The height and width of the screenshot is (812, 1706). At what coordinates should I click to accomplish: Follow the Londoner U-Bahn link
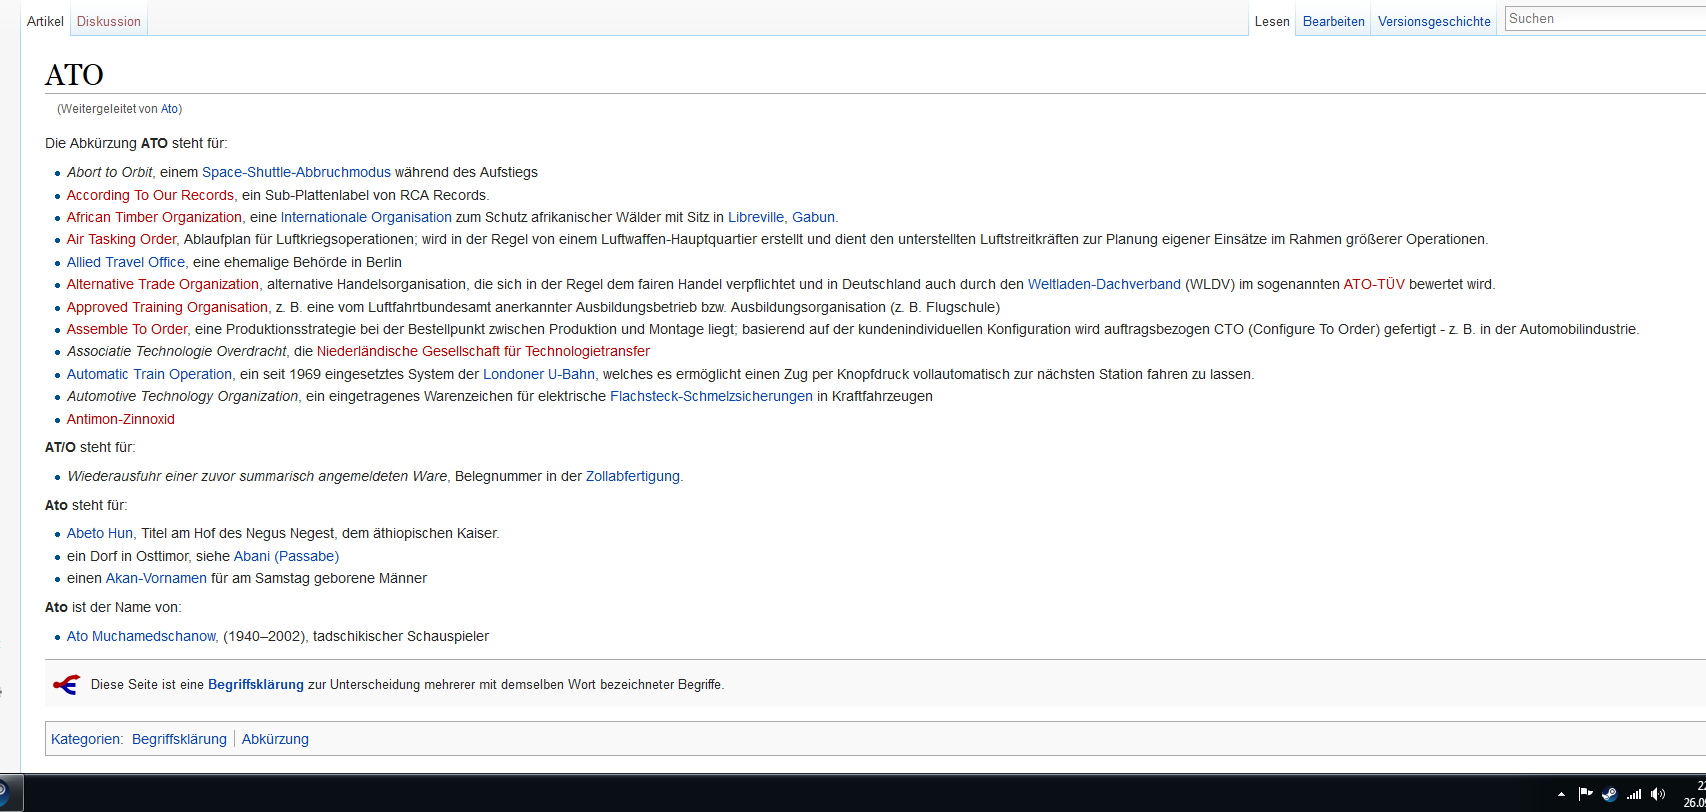539,374
